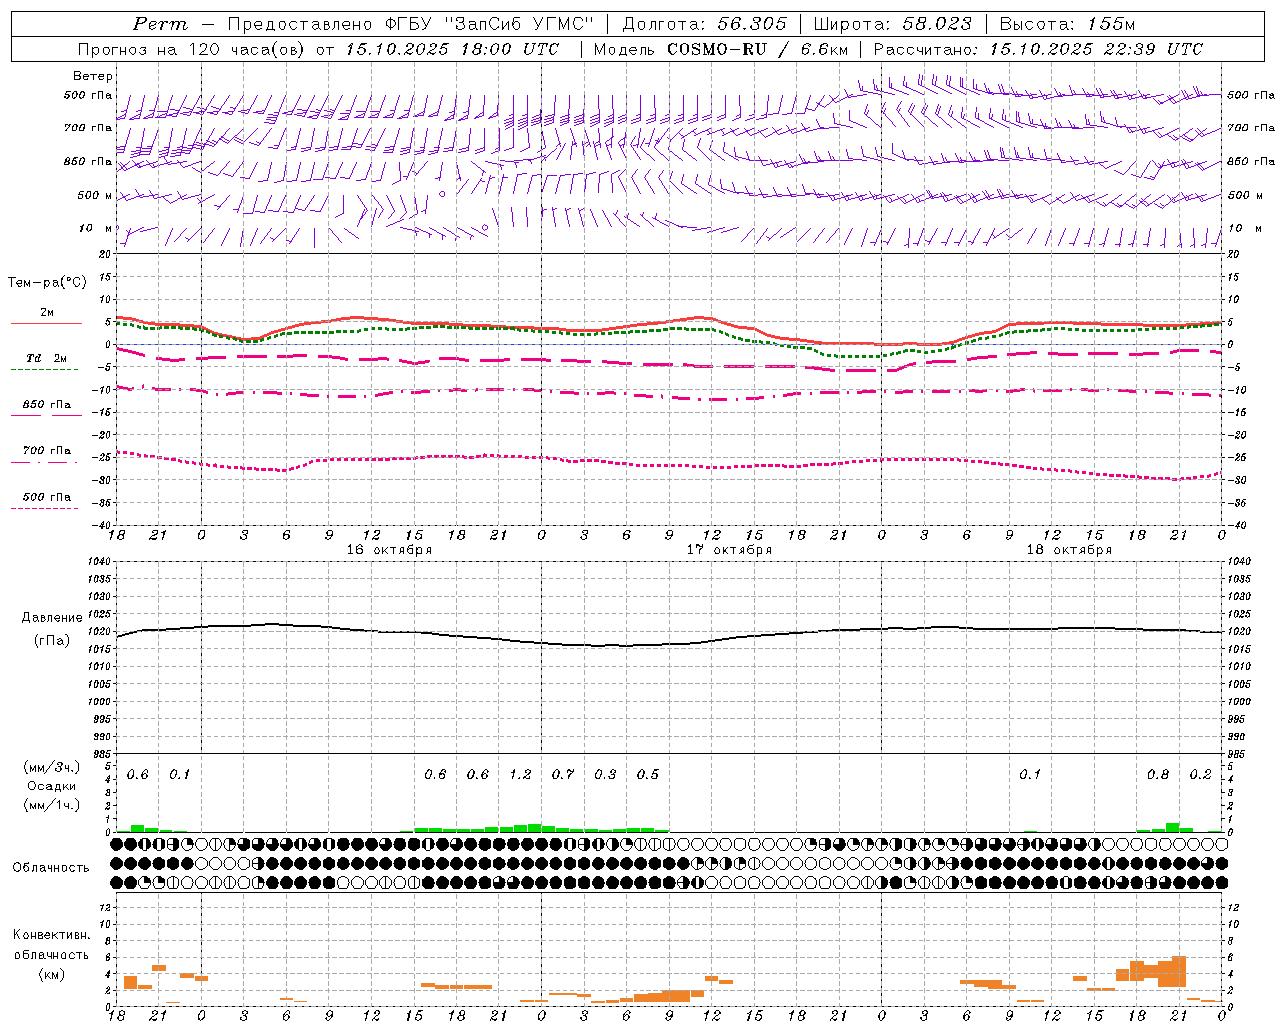
Task: Select the '18 октября' date label
Action: point(1069,550)
